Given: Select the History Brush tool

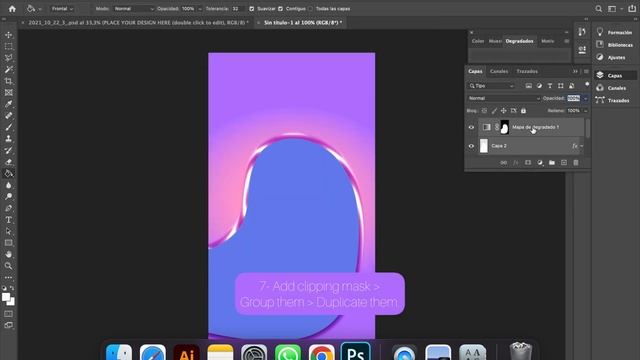Looking at the screenshot, I should 9,151.
